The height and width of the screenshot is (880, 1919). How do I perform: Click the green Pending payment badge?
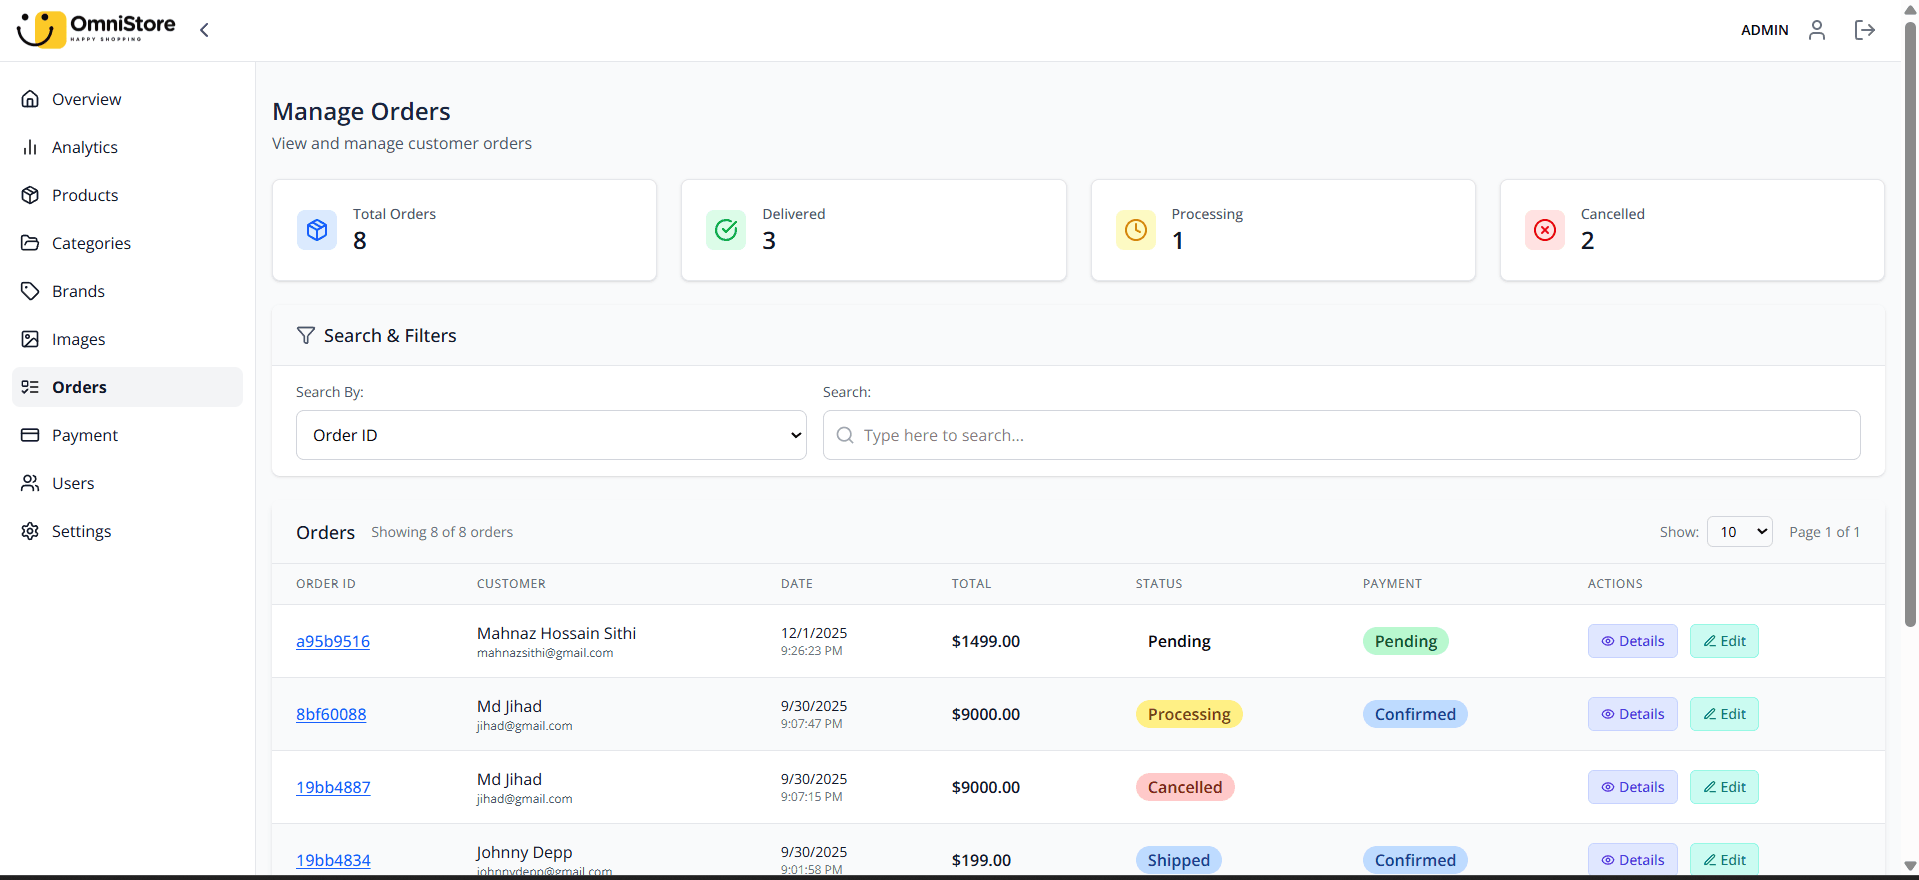click(x=1405, y=641)
